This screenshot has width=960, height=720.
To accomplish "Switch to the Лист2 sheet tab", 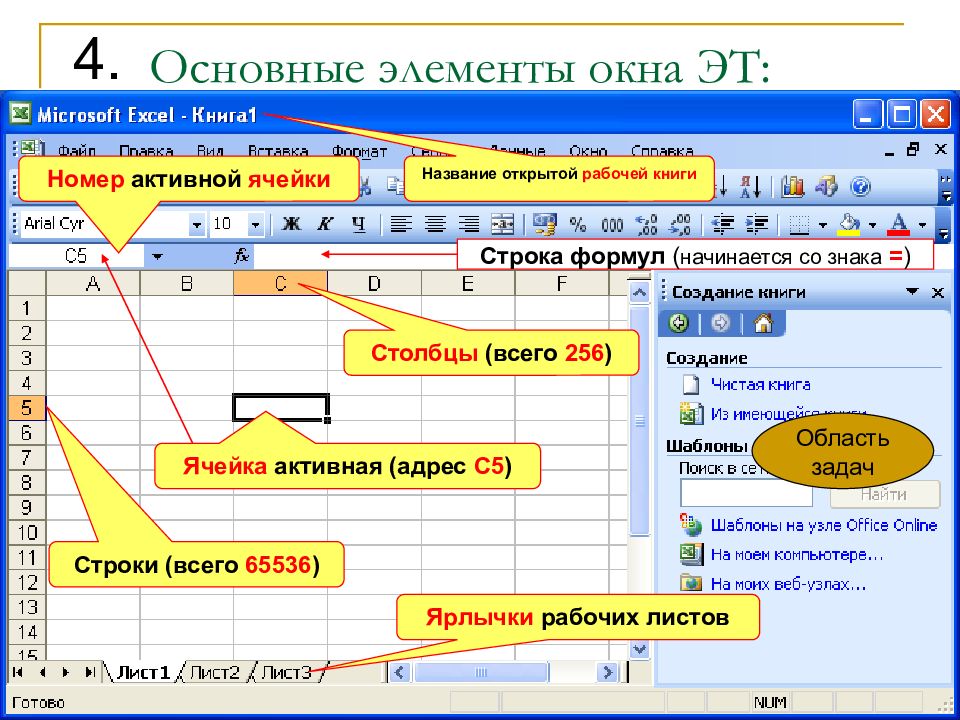I will point(215,672).
